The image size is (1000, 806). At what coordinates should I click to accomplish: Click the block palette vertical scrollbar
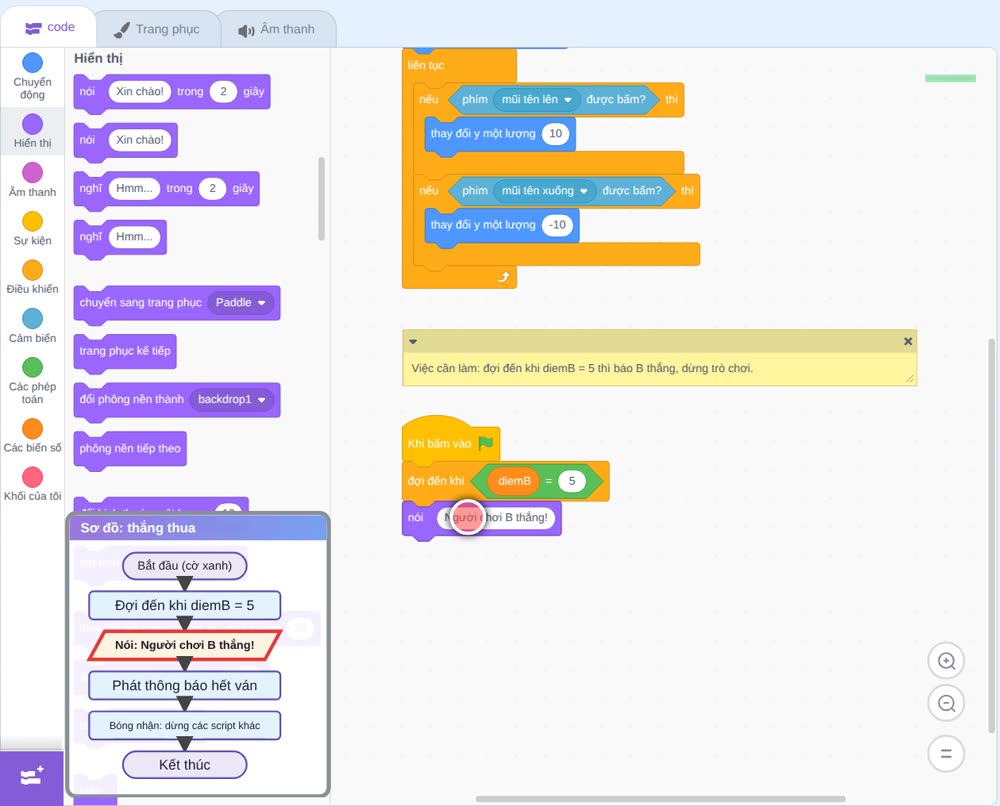321,198
